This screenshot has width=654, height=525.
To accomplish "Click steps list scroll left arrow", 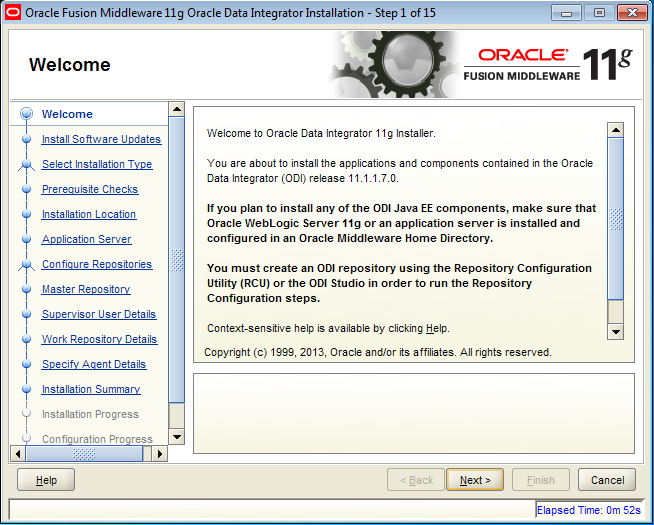I will [18, 453].
